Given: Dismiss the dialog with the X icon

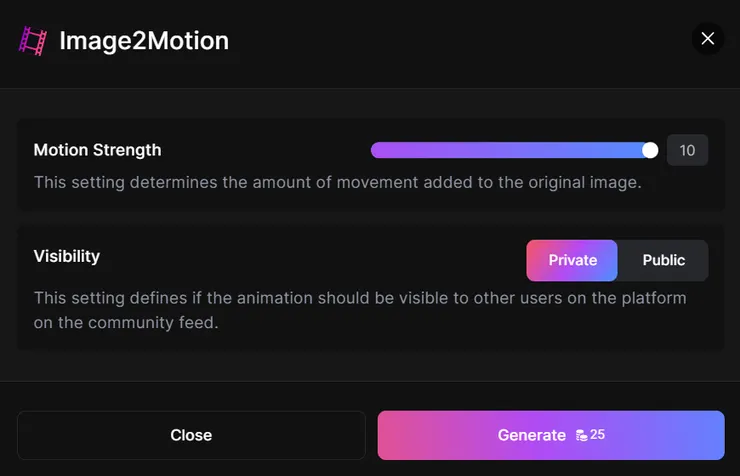Looking at the screenshot, I should coord(708,39).
